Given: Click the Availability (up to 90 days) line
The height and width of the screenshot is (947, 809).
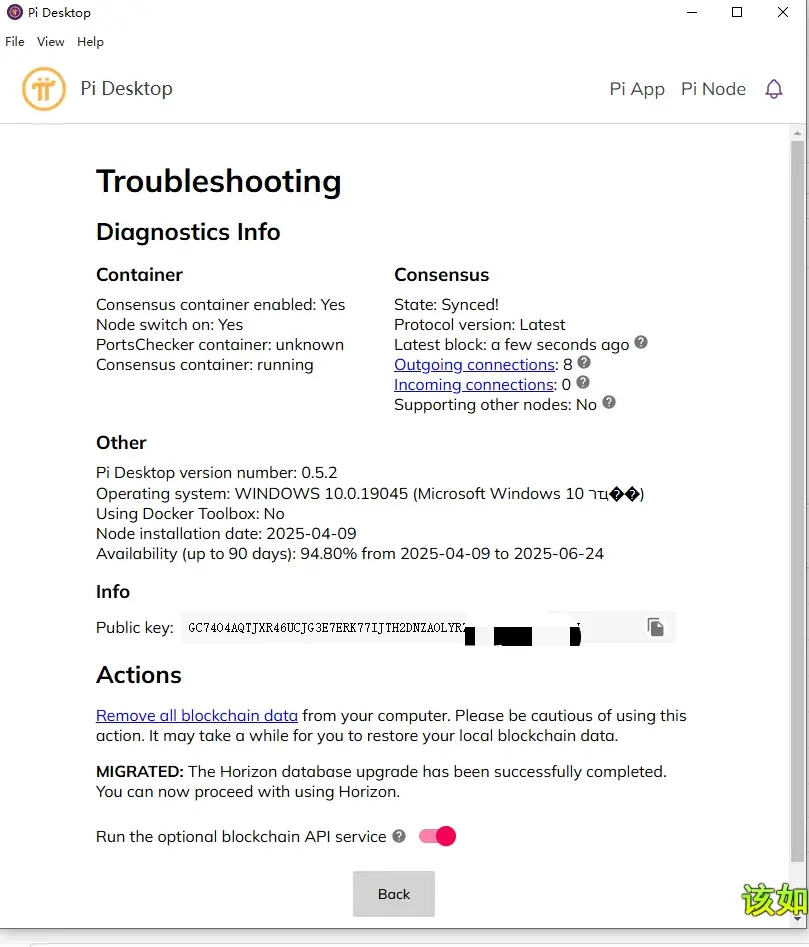Looking at the screenshot, I should click(350, 554).
